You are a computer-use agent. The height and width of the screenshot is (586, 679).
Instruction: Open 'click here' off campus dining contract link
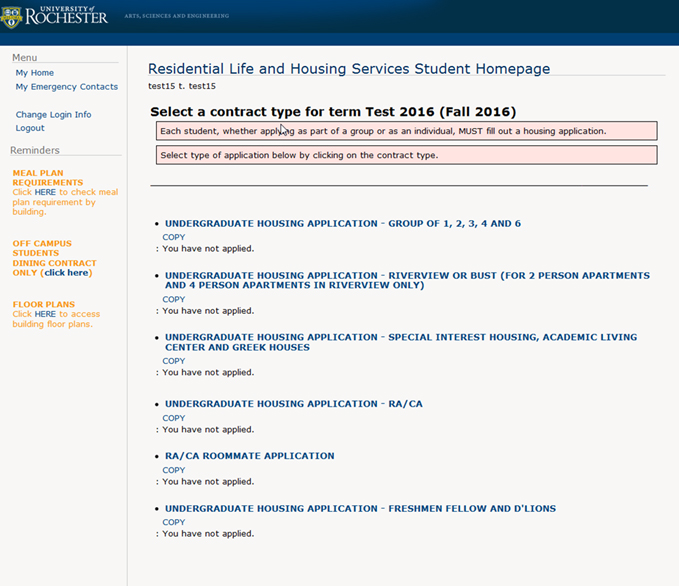point(66,273)
